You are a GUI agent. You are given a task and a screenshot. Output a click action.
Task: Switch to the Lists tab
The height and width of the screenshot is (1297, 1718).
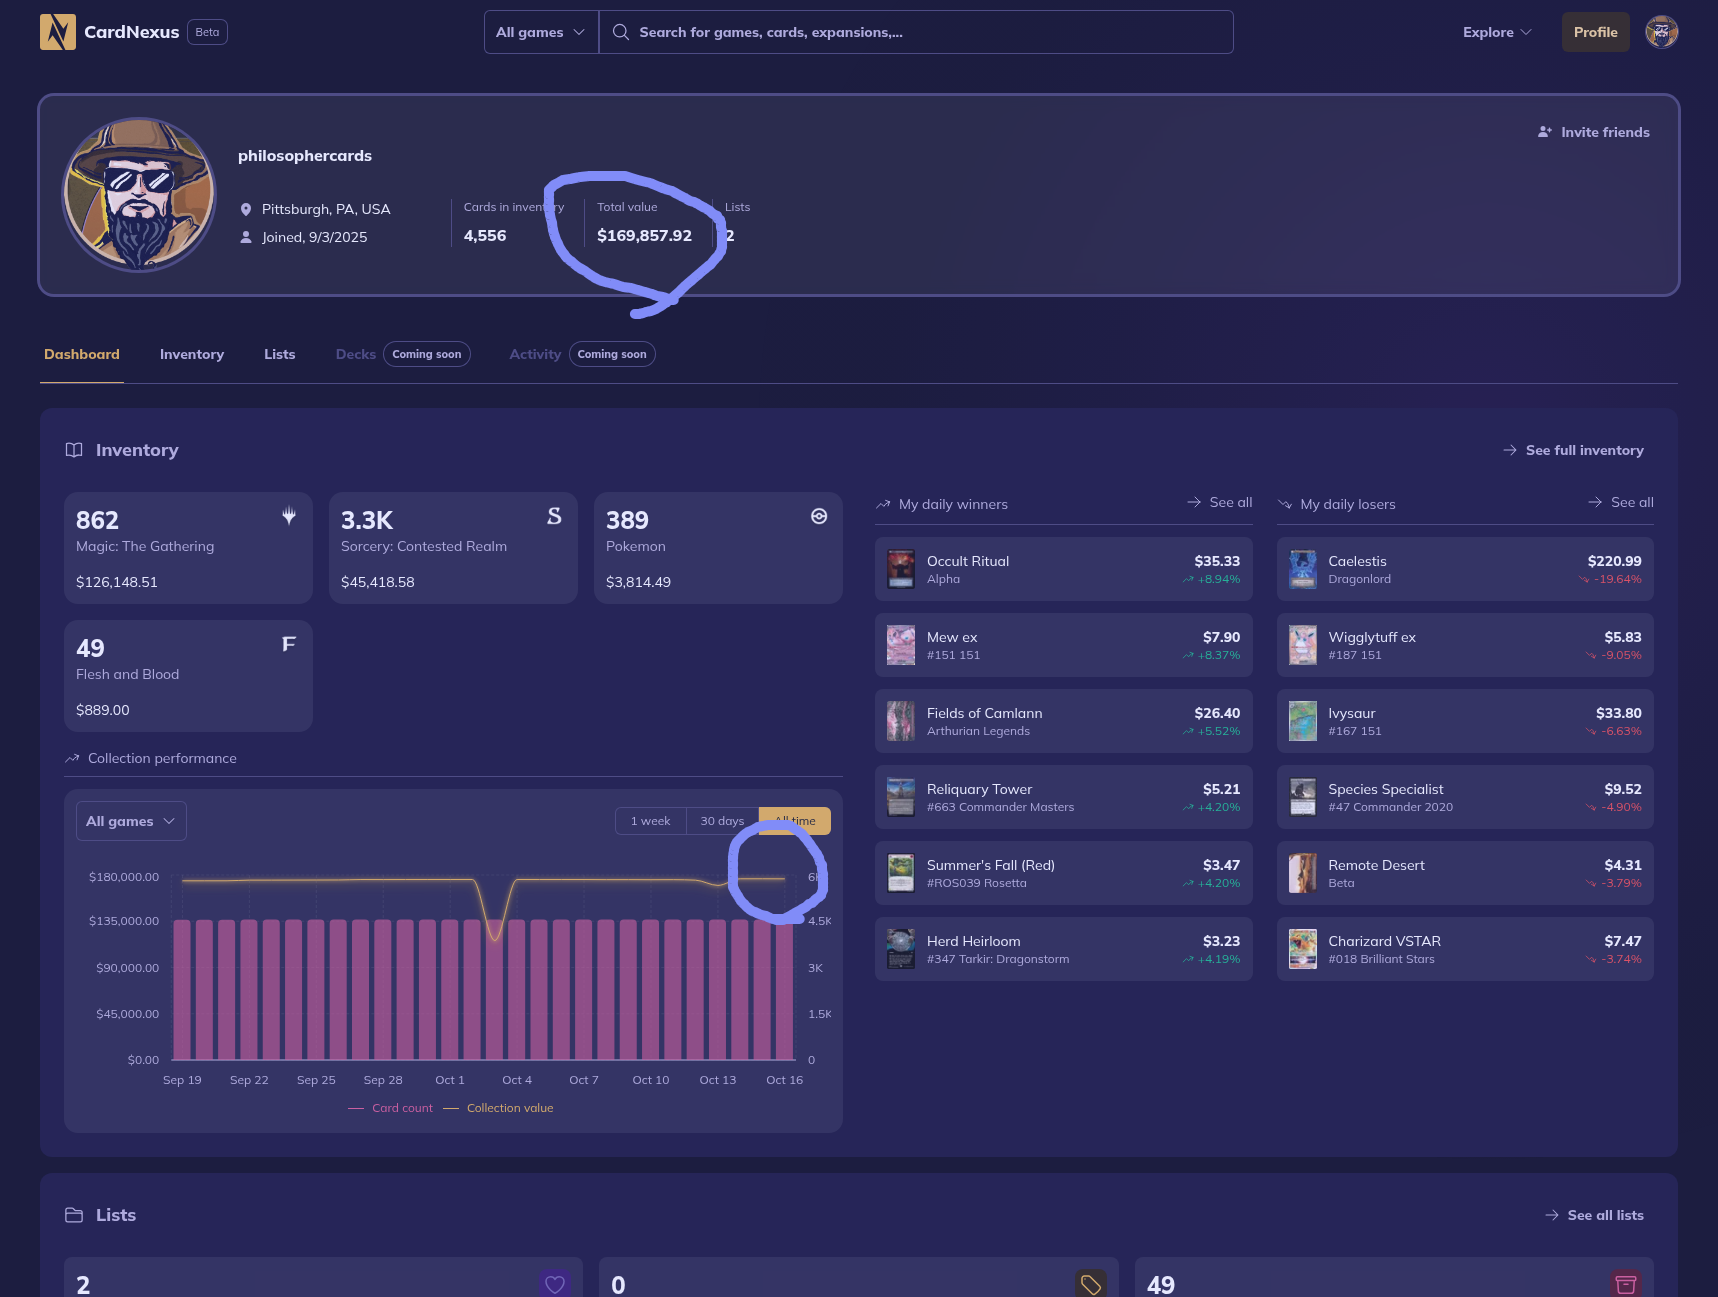(280, 354)
